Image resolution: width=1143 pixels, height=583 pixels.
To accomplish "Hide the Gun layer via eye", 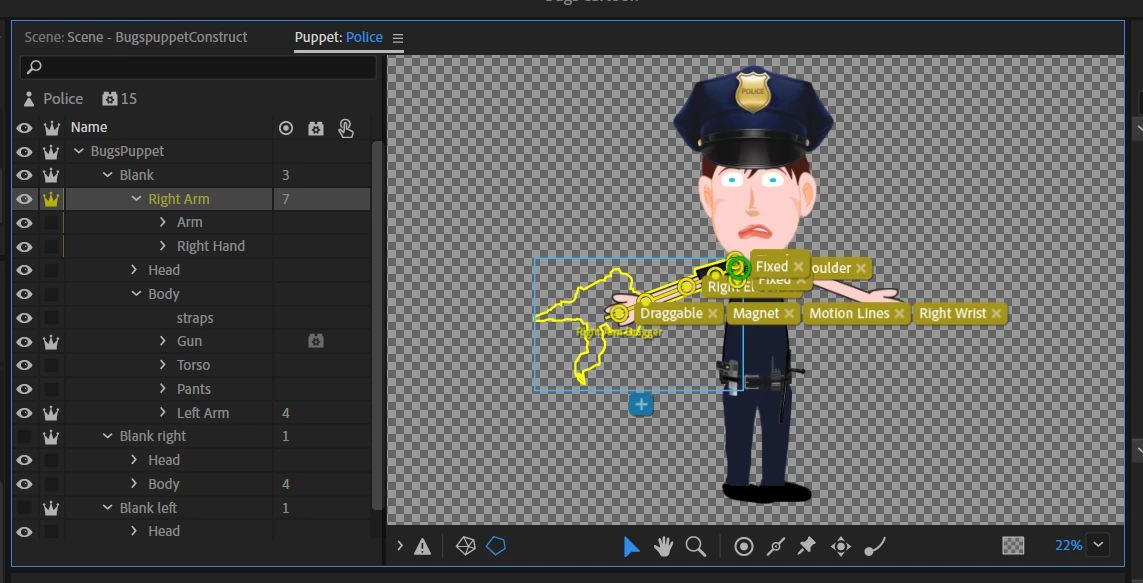I will [x=24, y=342].
